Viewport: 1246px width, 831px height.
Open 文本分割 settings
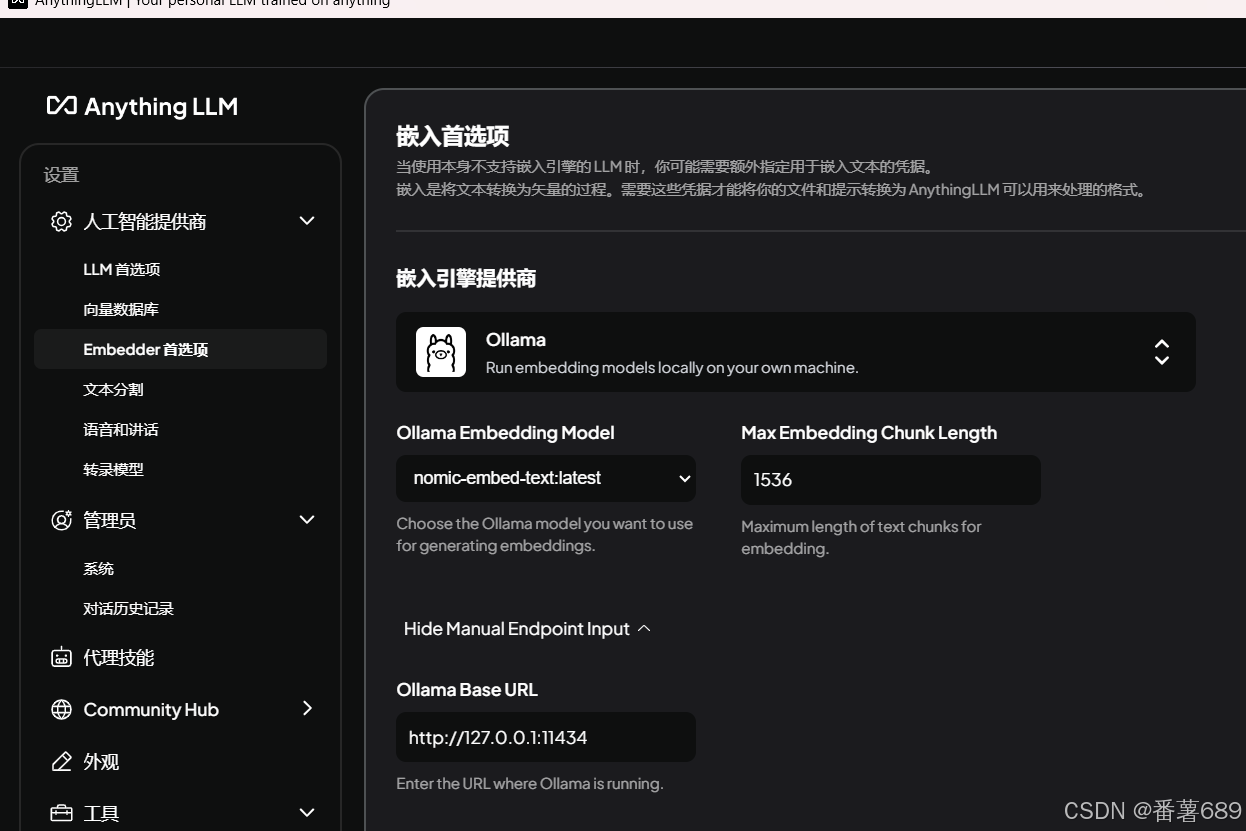[113, 389]
